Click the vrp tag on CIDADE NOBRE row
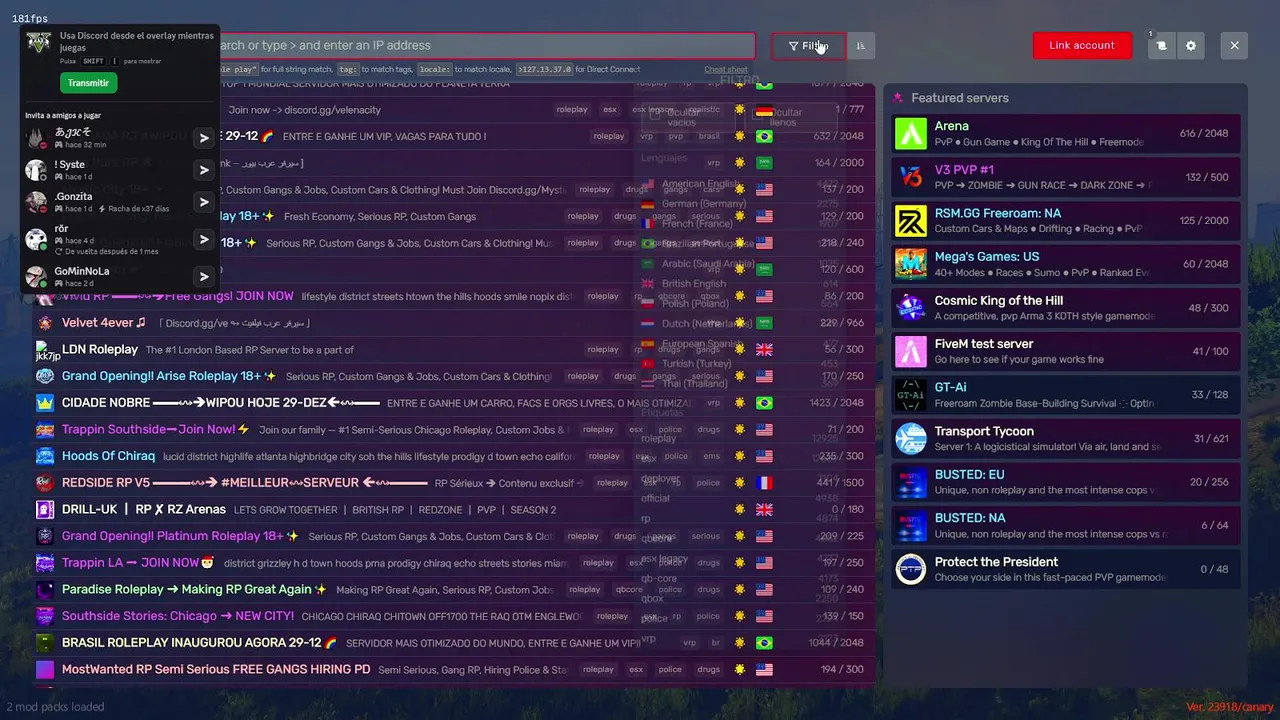1280x720 pixels. pos(714,403)
